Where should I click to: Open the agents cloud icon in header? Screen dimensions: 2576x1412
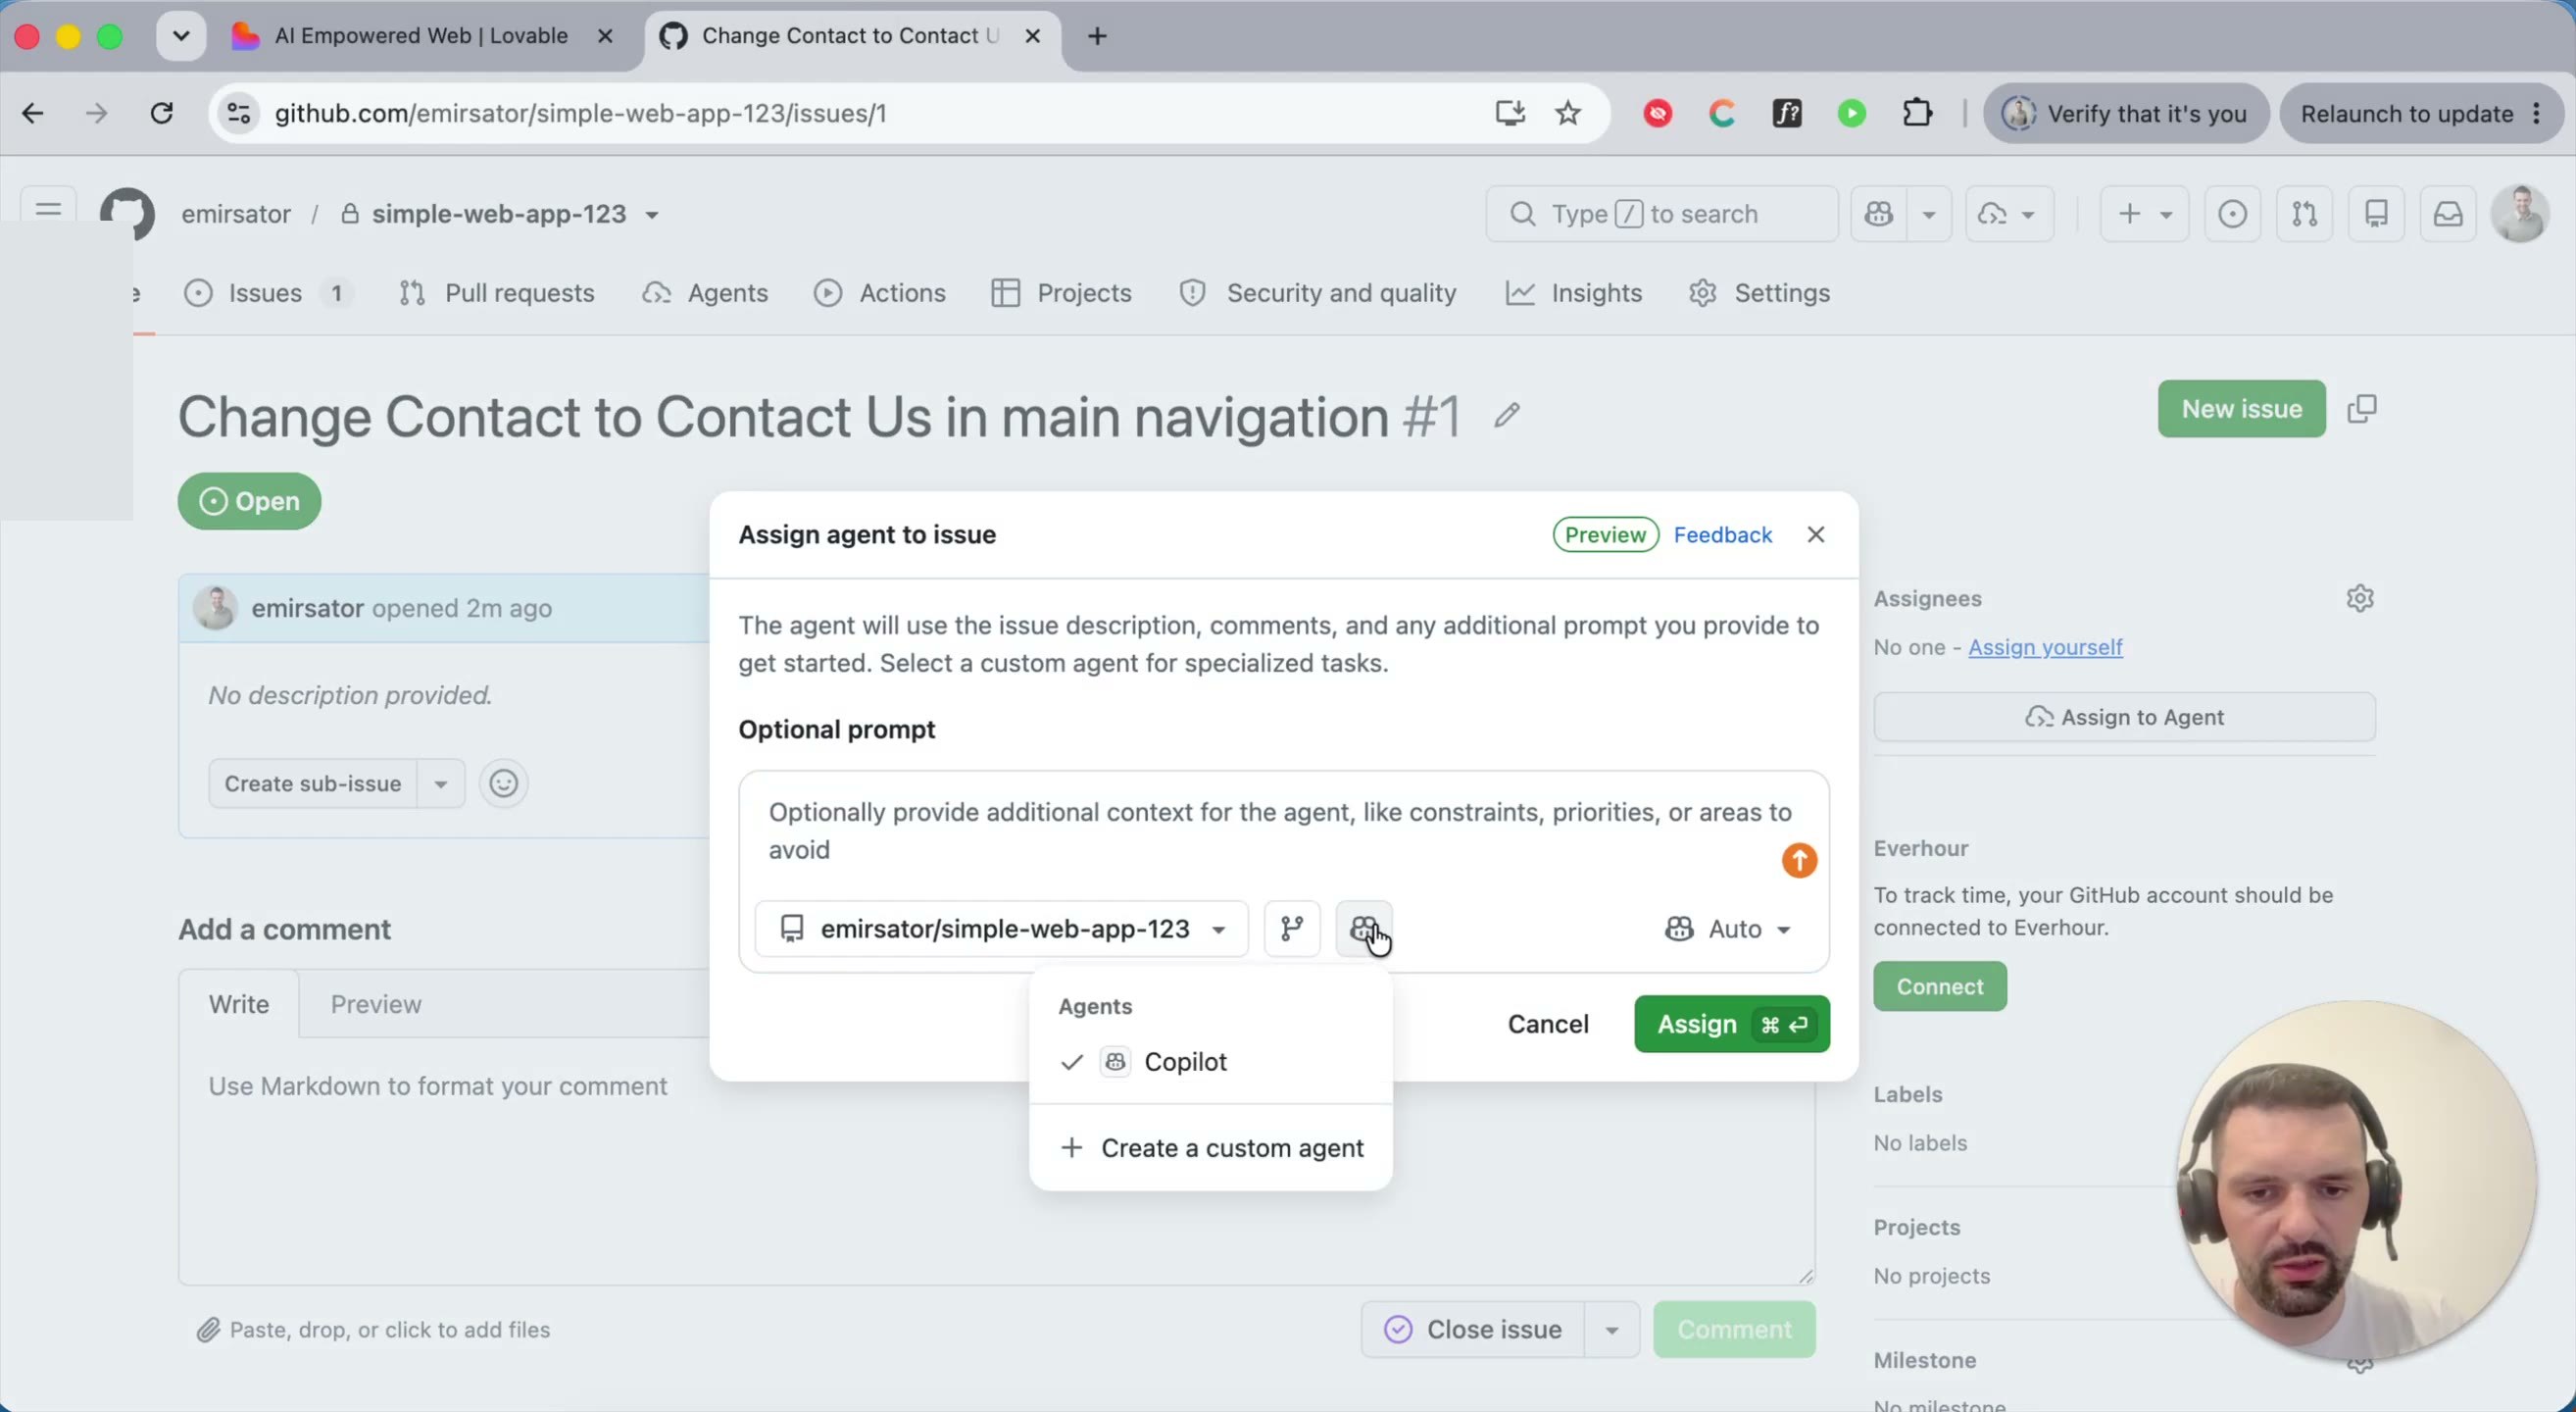[1993, 214]
